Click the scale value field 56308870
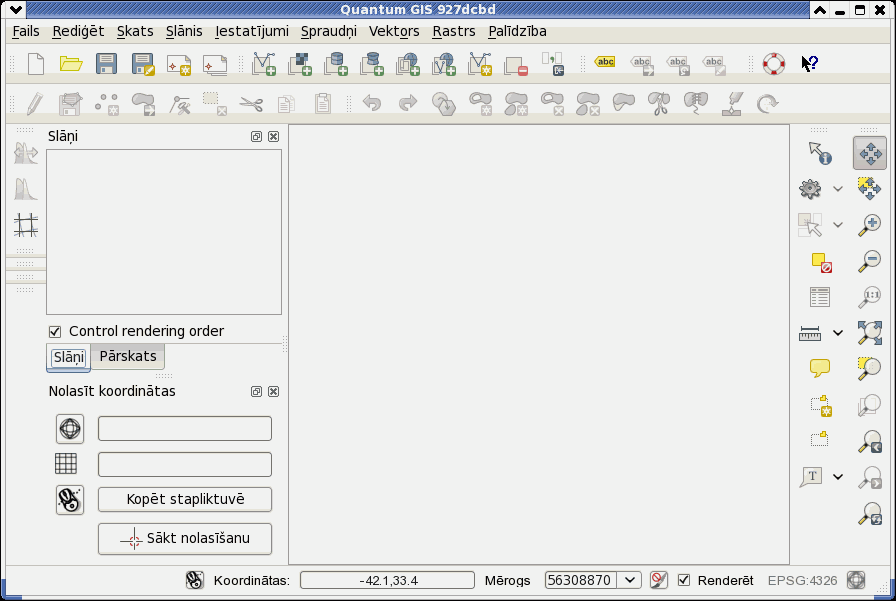Viewport: 896px width, 601px height. tap(581, 580)
